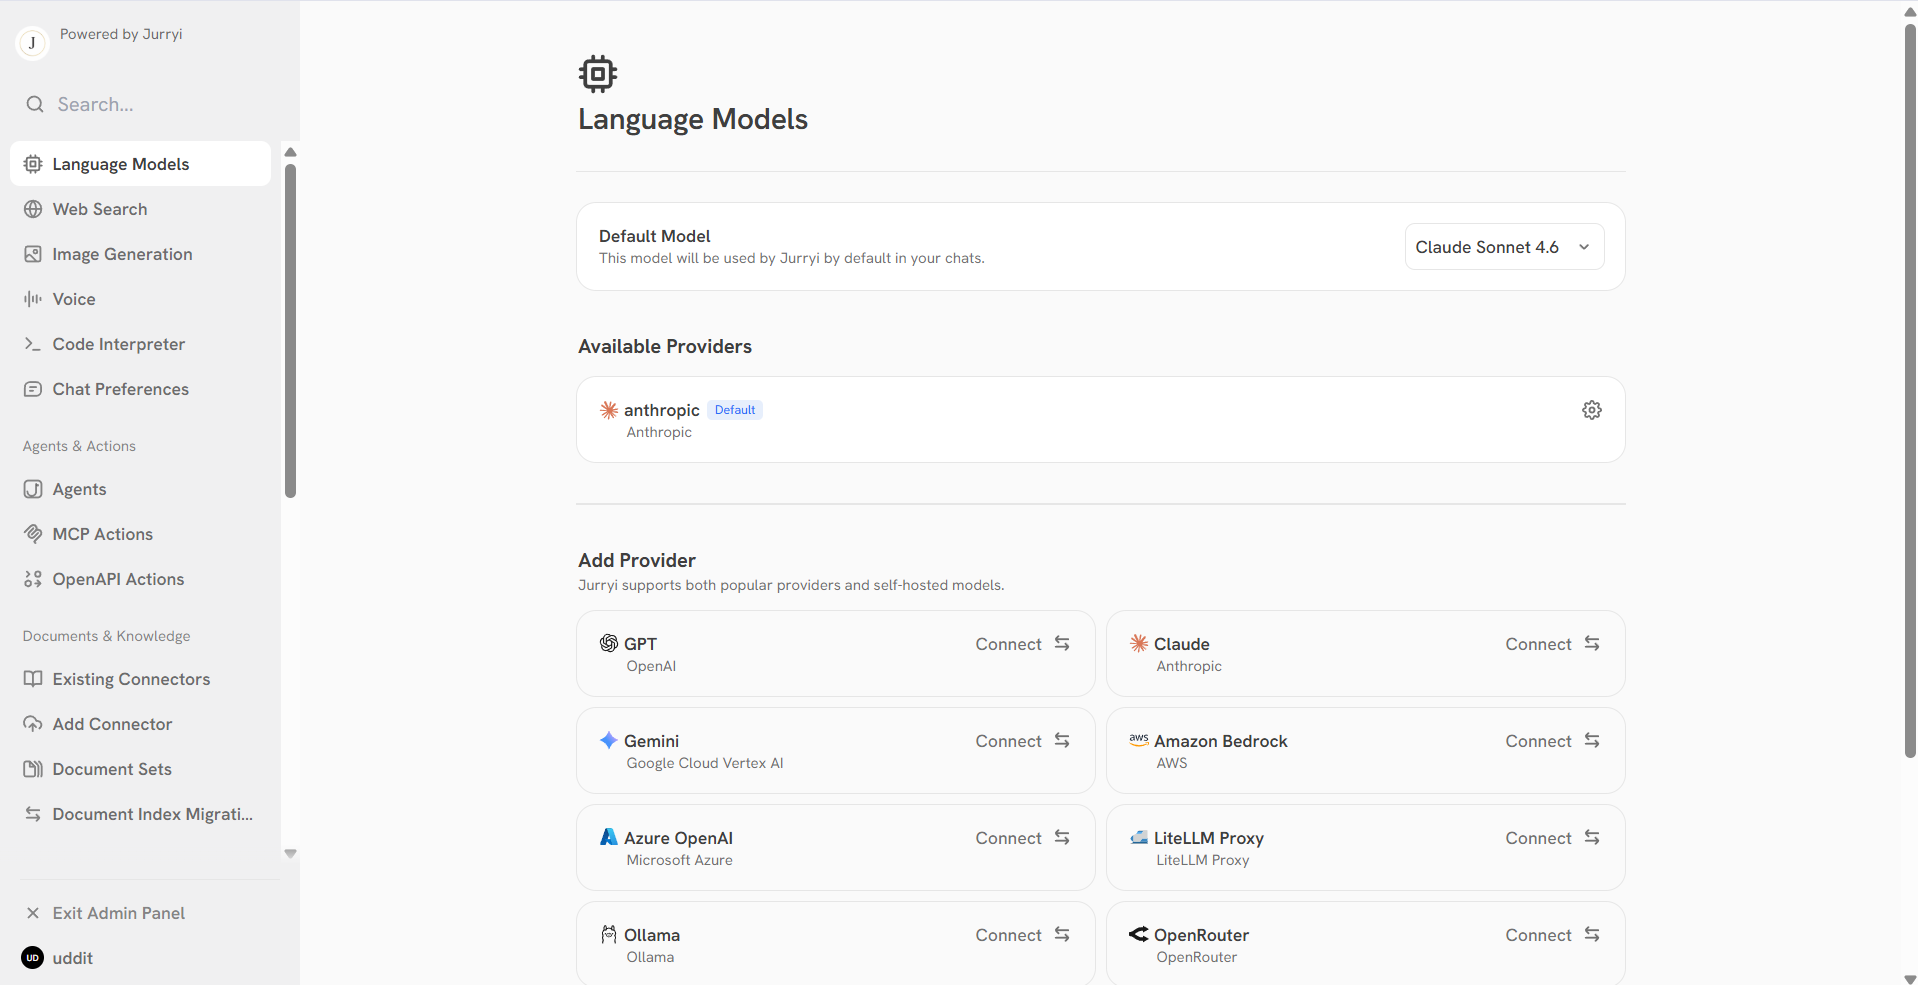Click the GPT connect arrows icon

point(1062,644)
